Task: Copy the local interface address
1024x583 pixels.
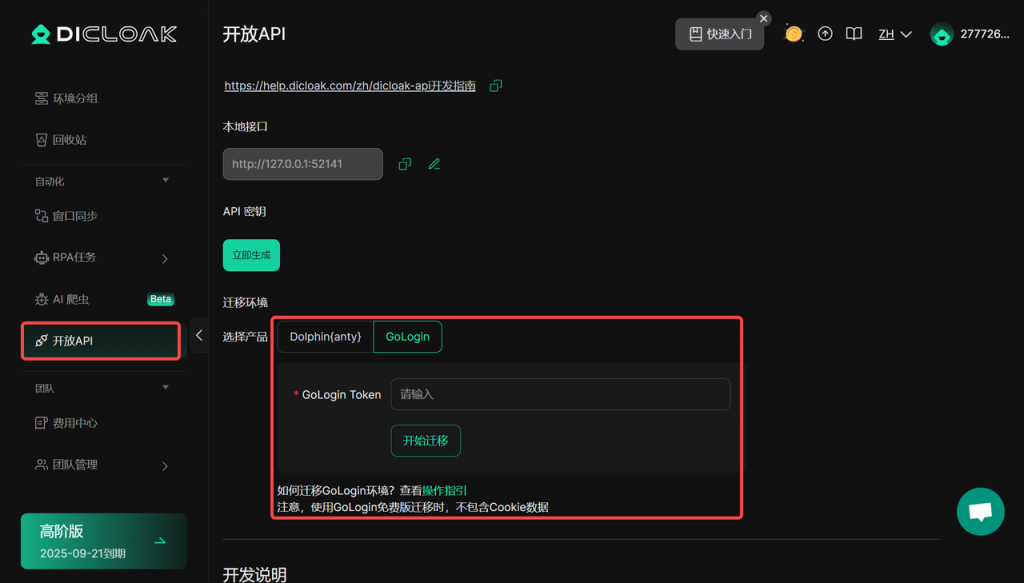Action: (x=405, y=164)
